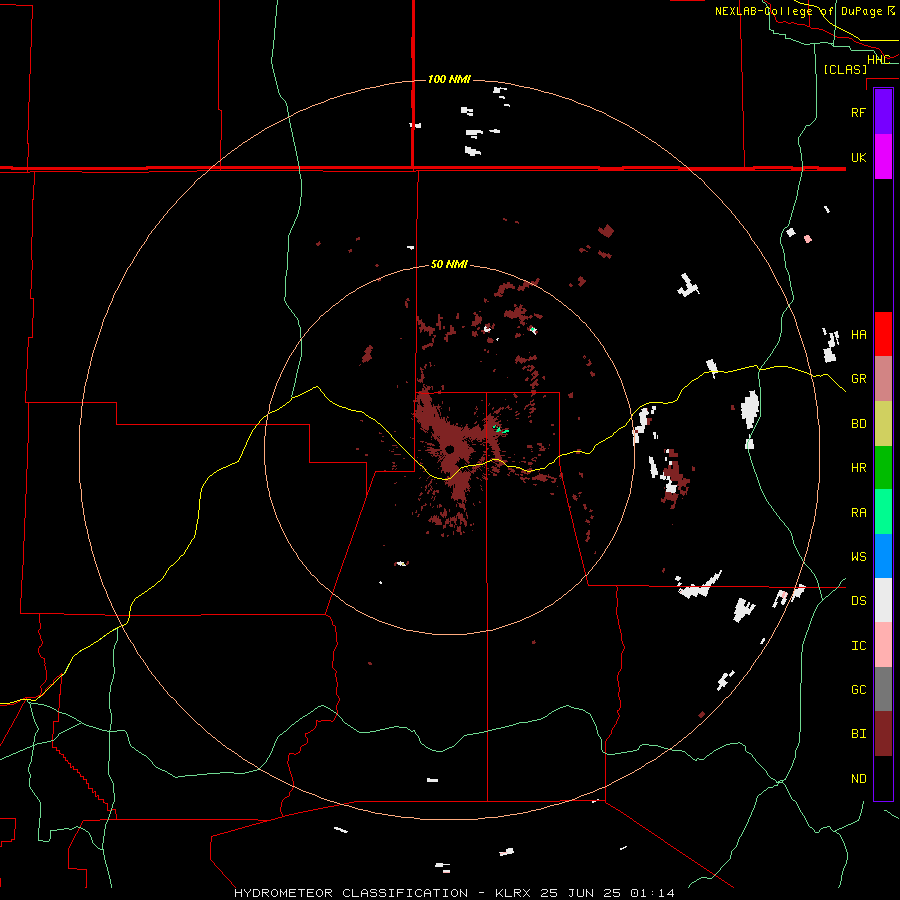The height and width of the screenshot is (900, 900).
Task: Select the HR legend label
Action: click(858, 468)
